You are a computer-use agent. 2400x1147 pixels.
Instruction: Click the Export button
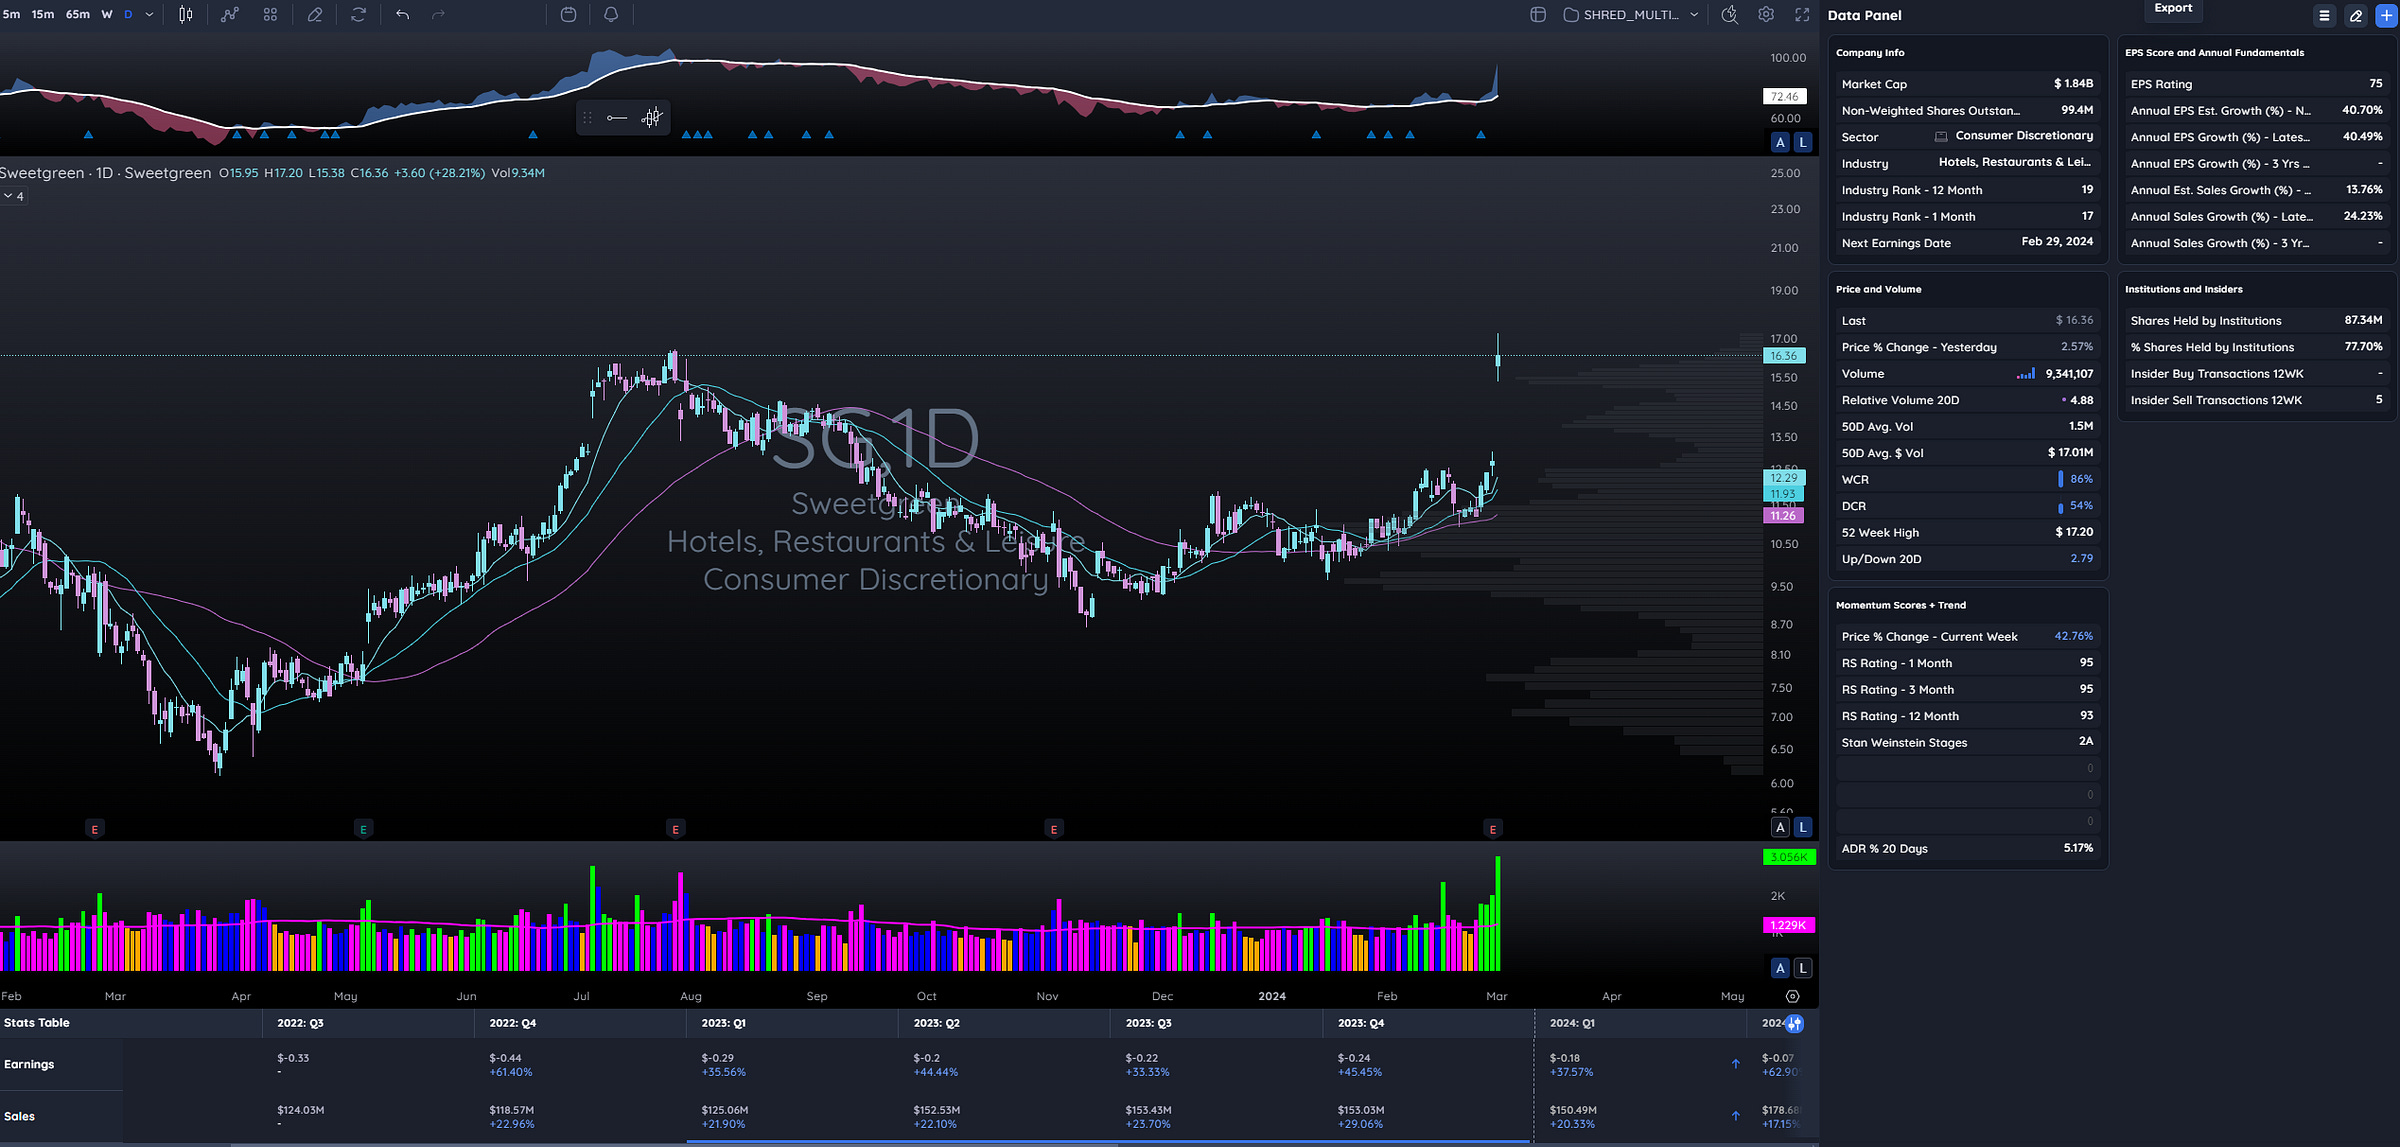tap(2172, 8)
